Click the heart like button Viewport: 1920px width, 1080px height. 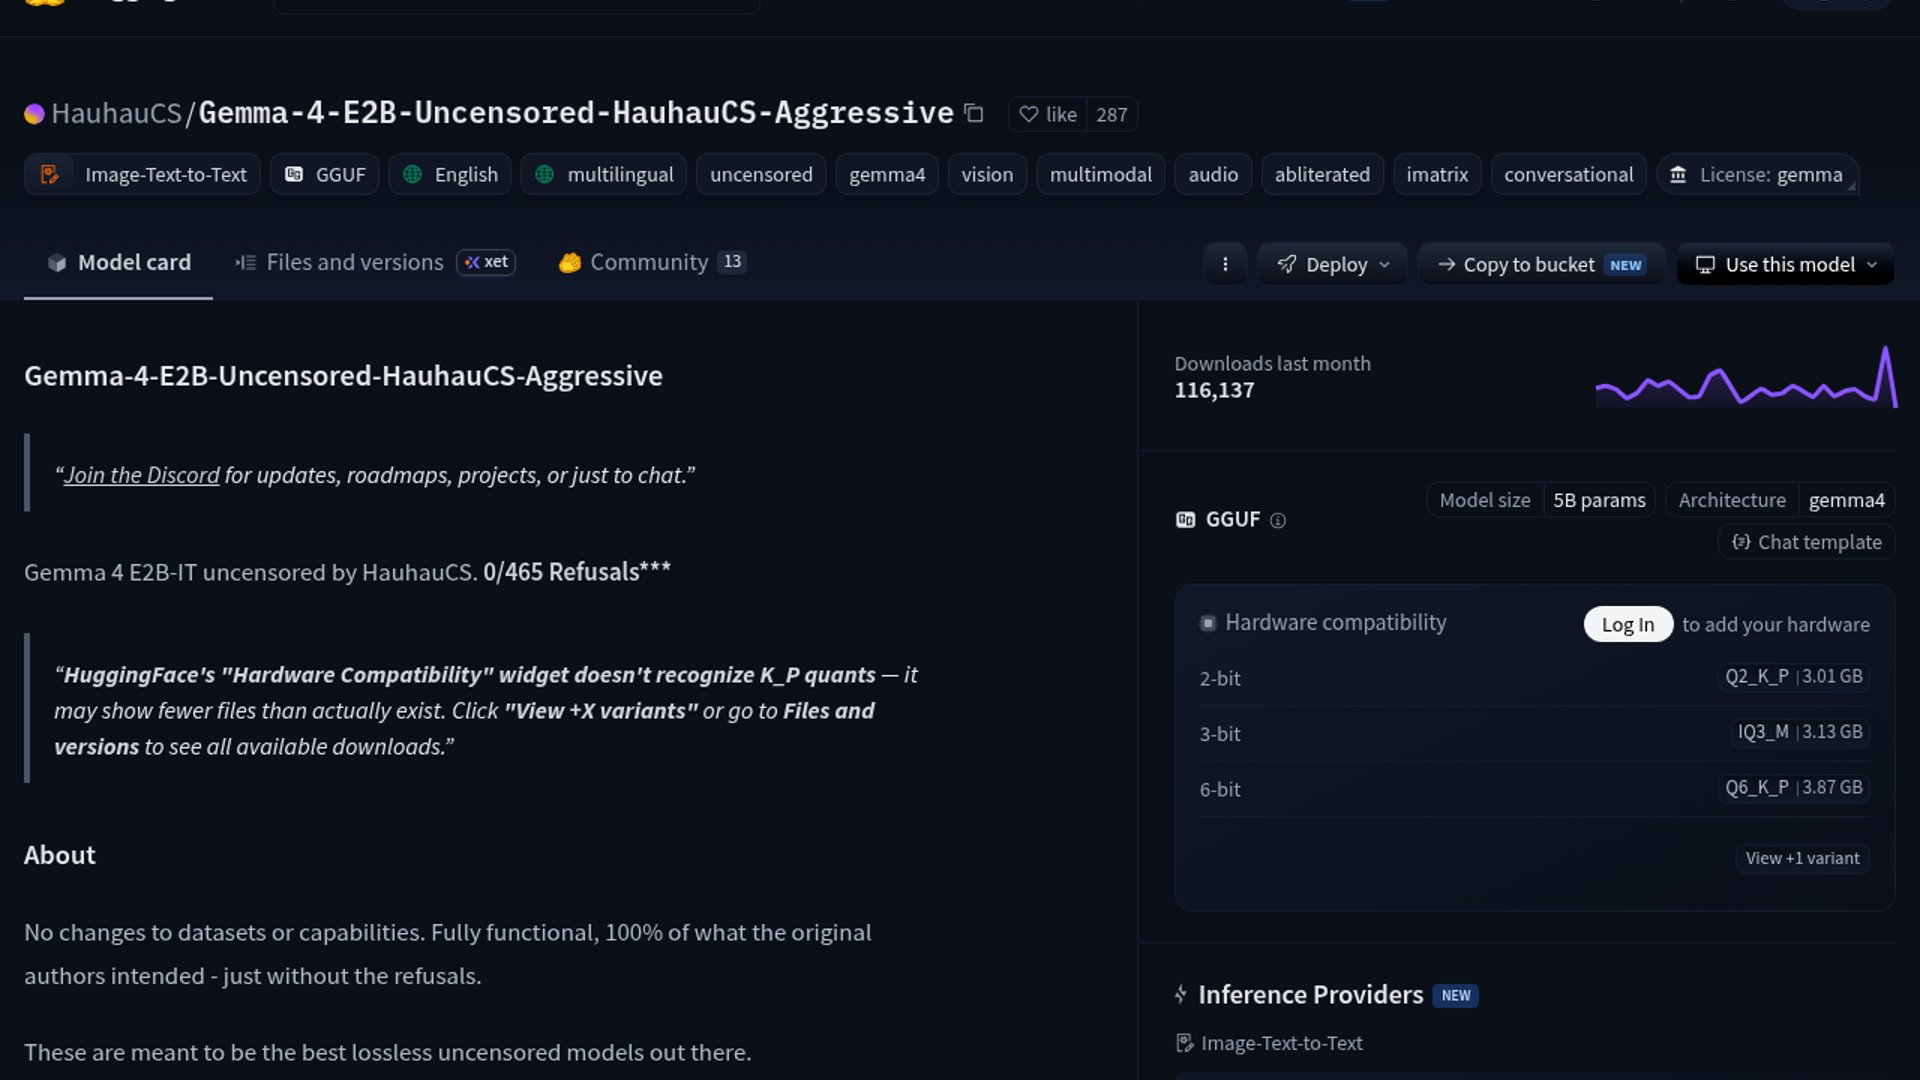1048,114
